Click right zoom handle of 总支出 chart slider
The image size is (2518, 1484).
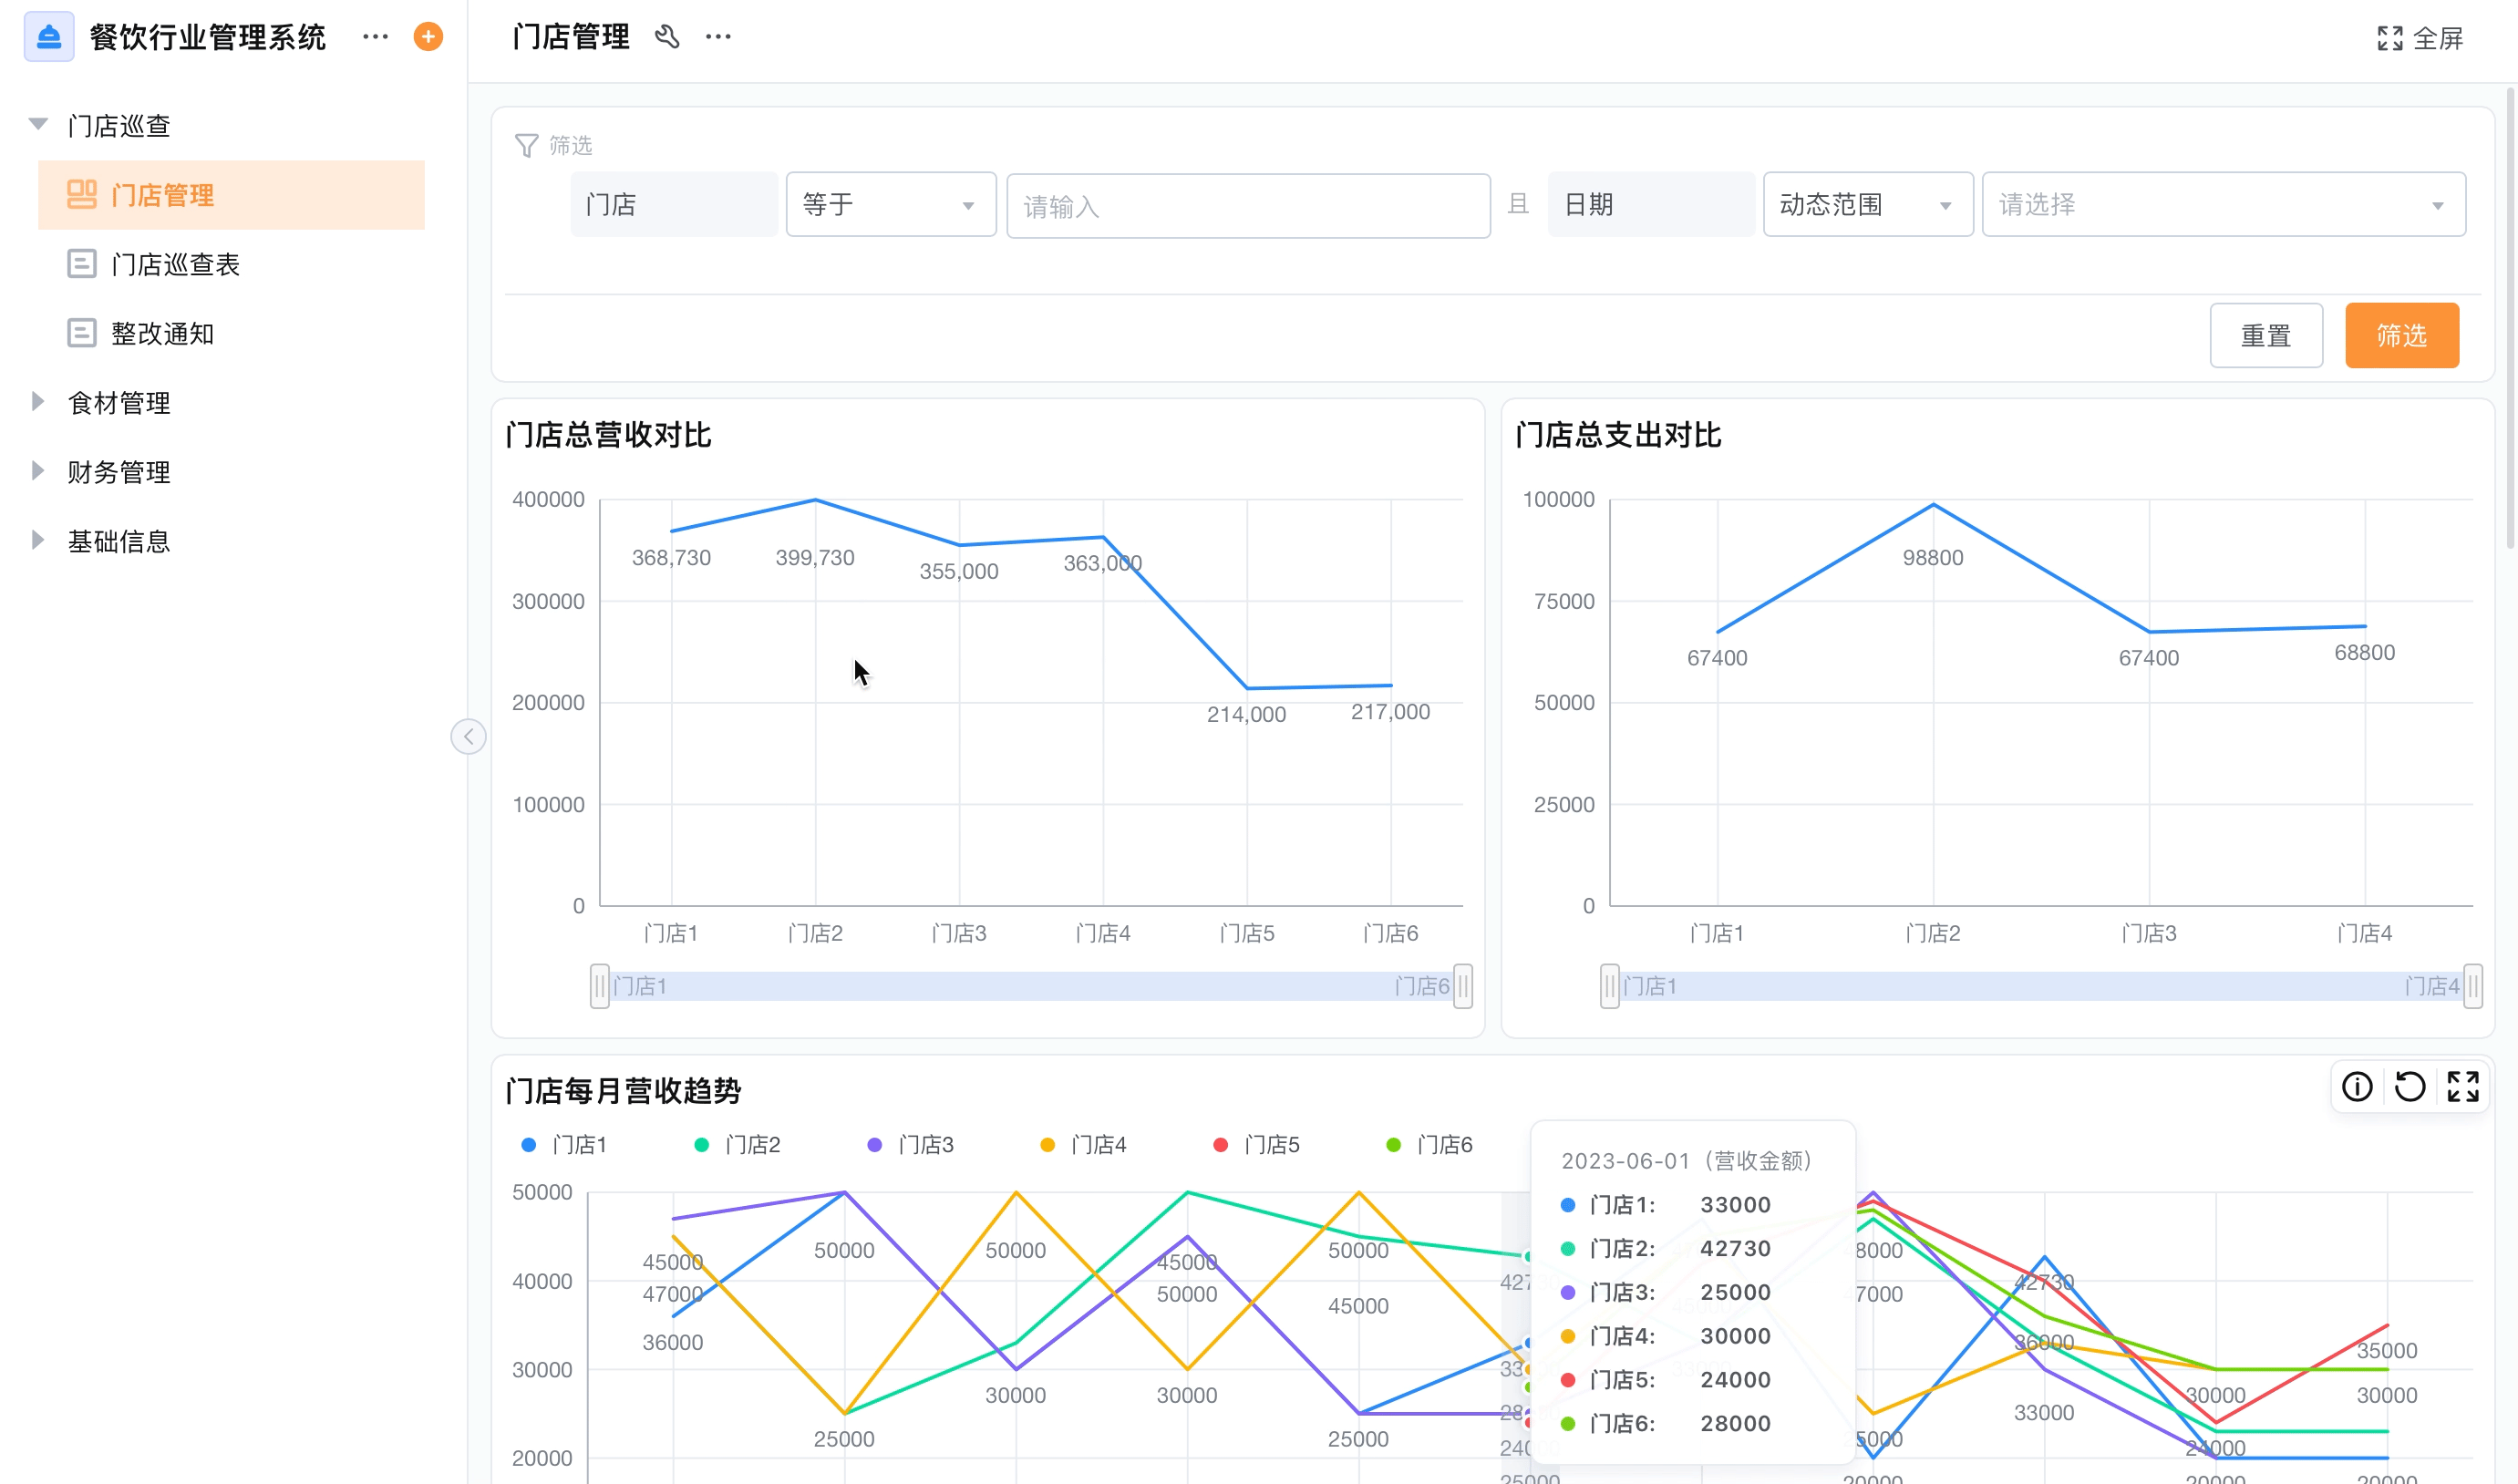tap(2472, 986)
